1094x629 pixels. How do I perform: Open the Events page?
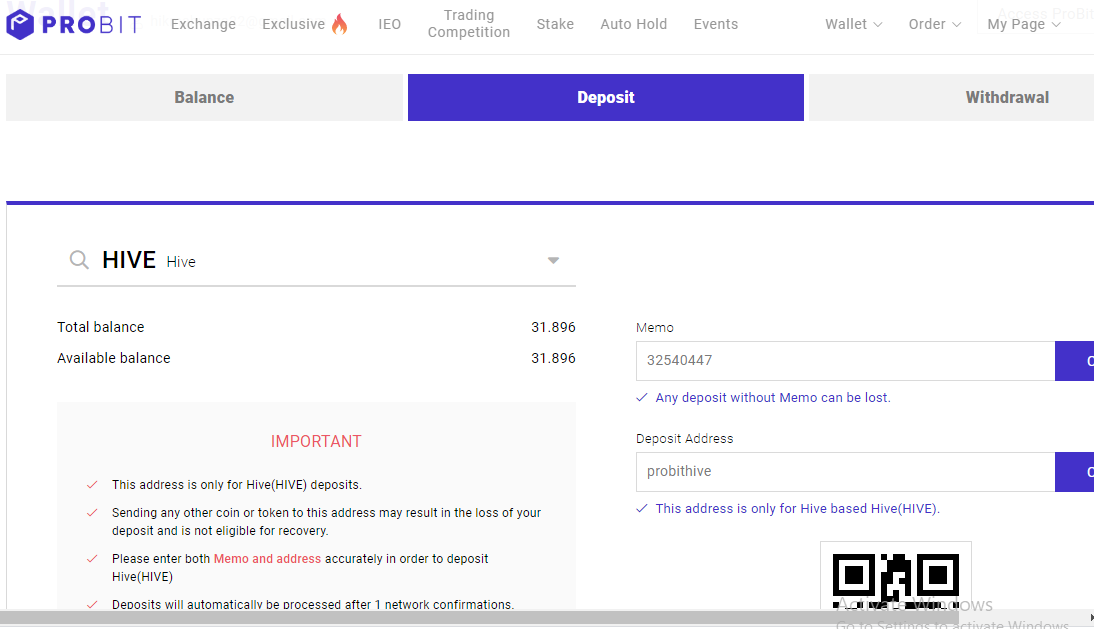pos(715,24)
